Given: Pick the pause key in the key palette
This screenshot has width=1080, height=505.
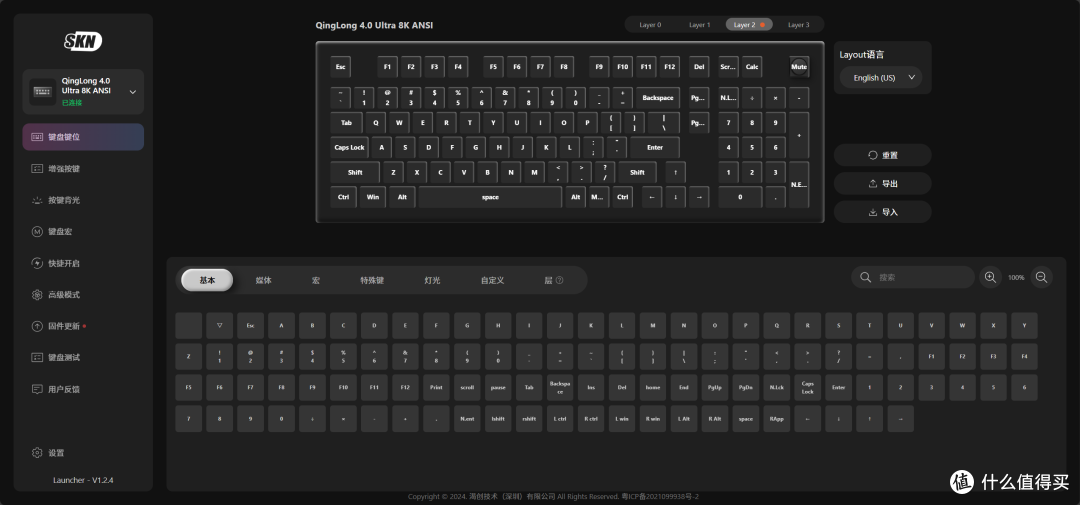Looking at the screenshot, I should [x=498, y=387].
